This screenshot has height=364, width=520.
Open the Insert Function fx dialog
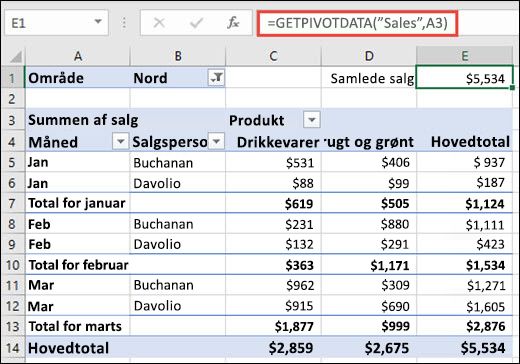pyautogui.click(x=233, y=23)
